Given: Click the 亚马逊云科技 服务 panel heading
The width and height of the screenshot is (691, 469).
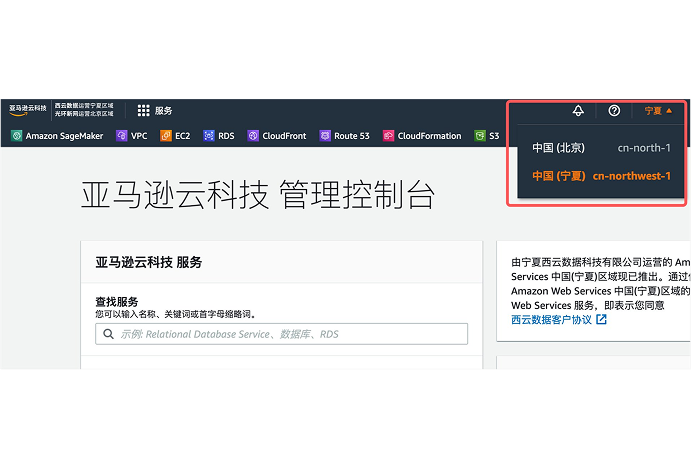Looking at the screenshot, I should coord(149,262).
